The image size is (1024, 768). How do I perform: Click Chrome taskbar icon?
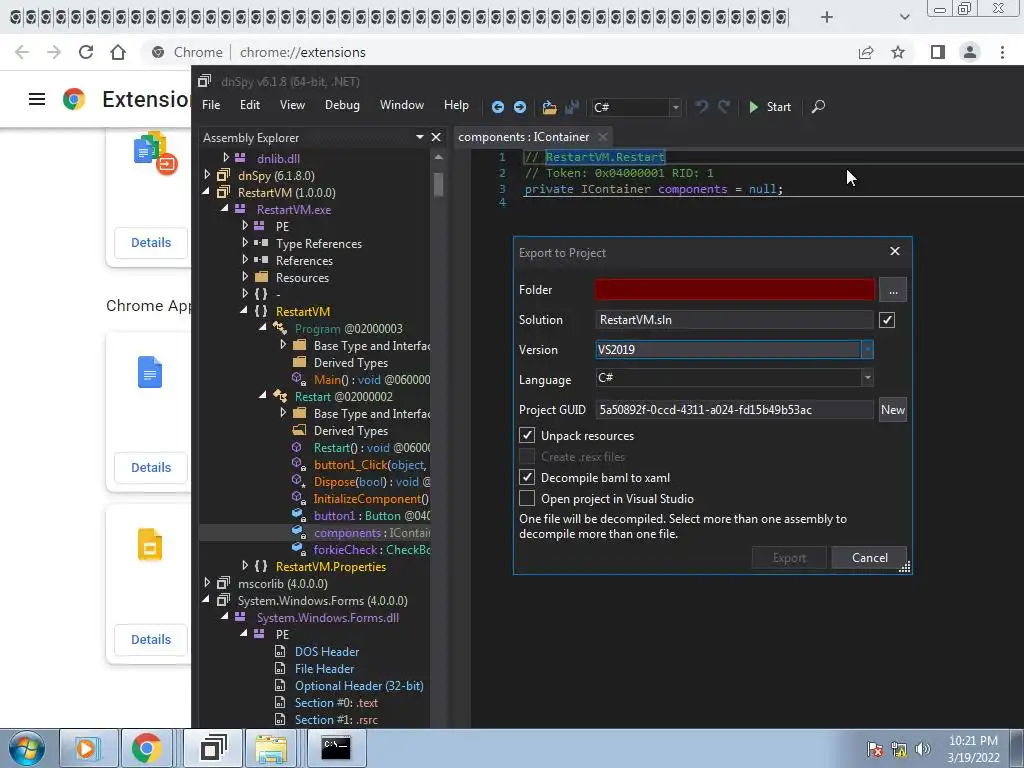click(146, 748)
